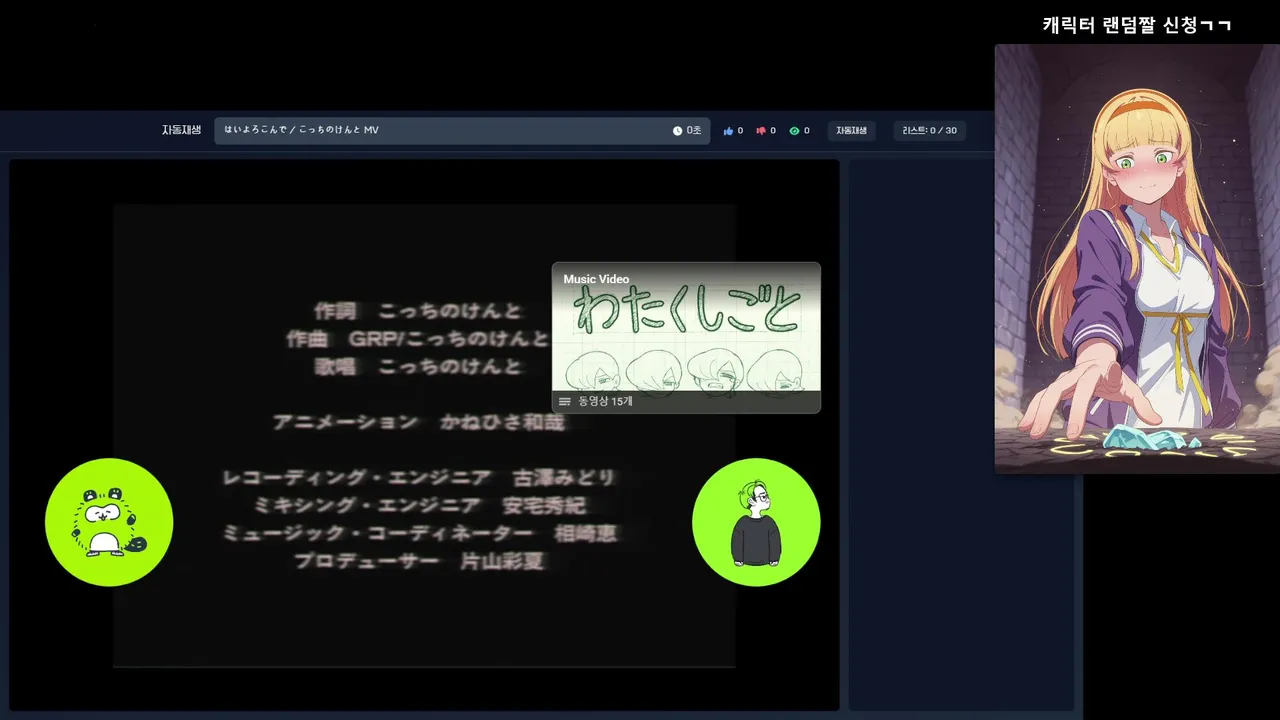This screenshot has width=1280, height=720.
Task: Click the thumbs-down dislike icon
Action: 761,131
